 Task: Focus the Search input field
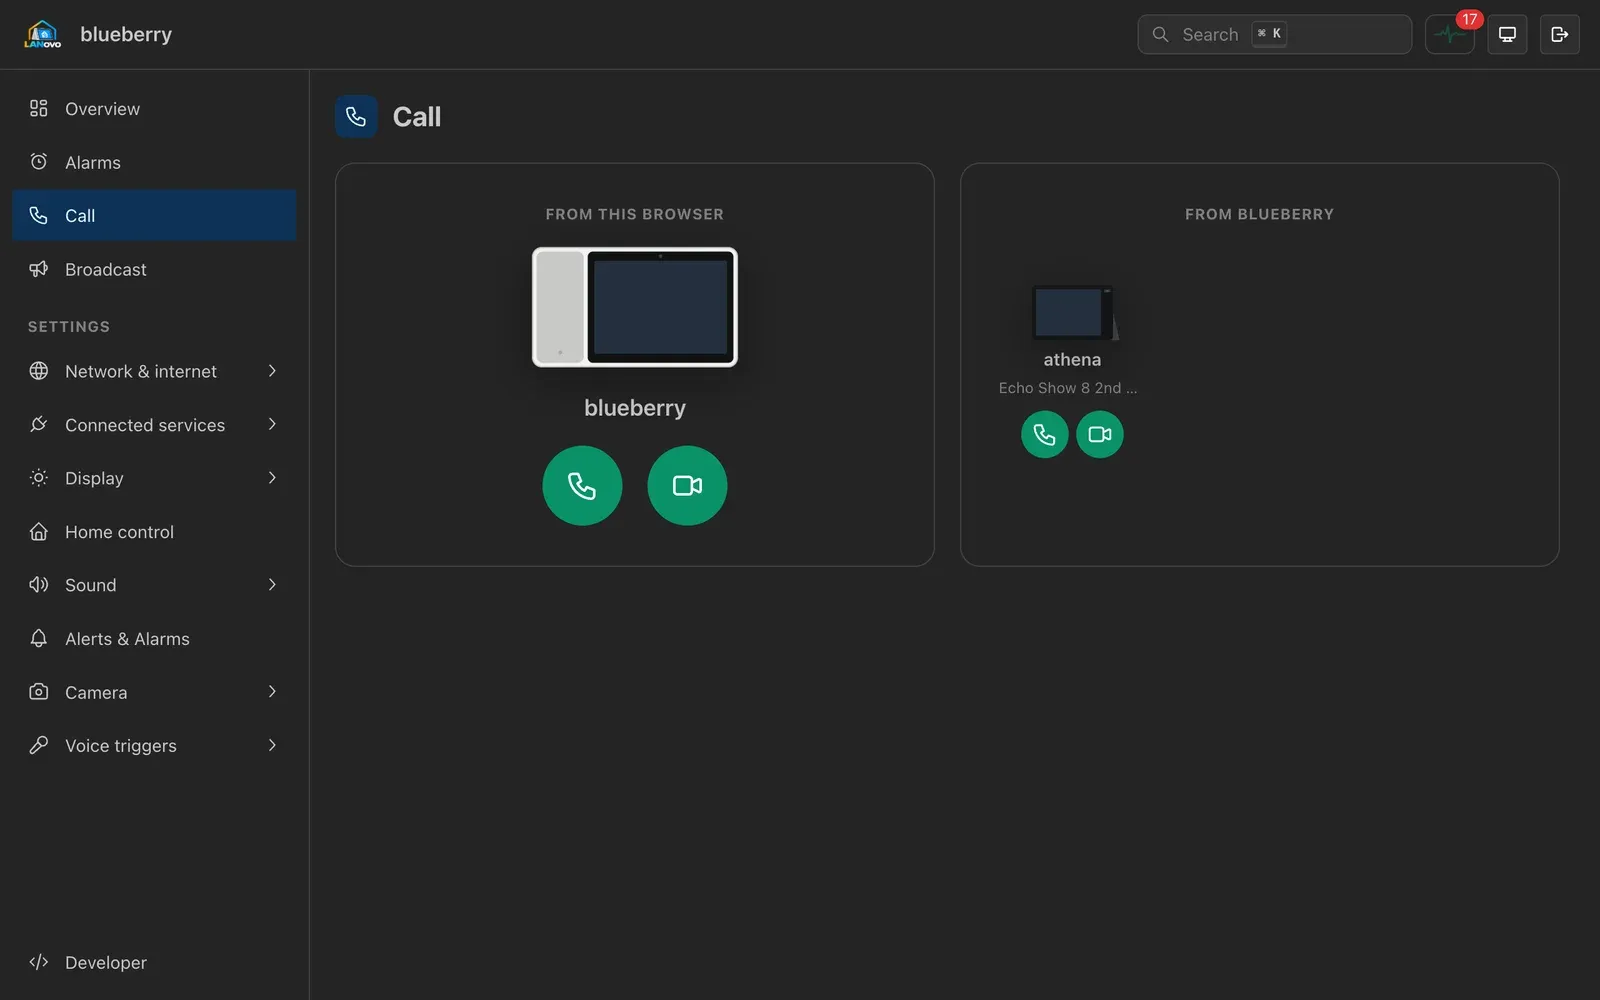pos(1274,34)
